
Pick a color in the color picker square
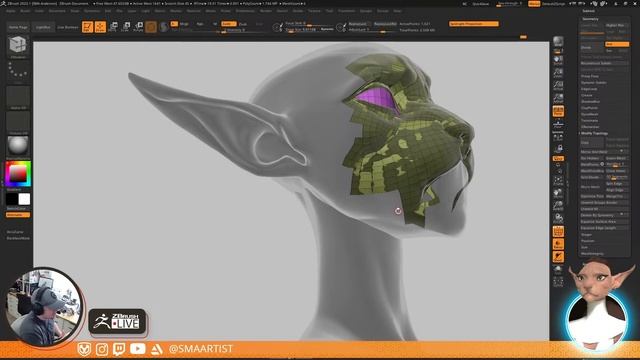[18, 174]
